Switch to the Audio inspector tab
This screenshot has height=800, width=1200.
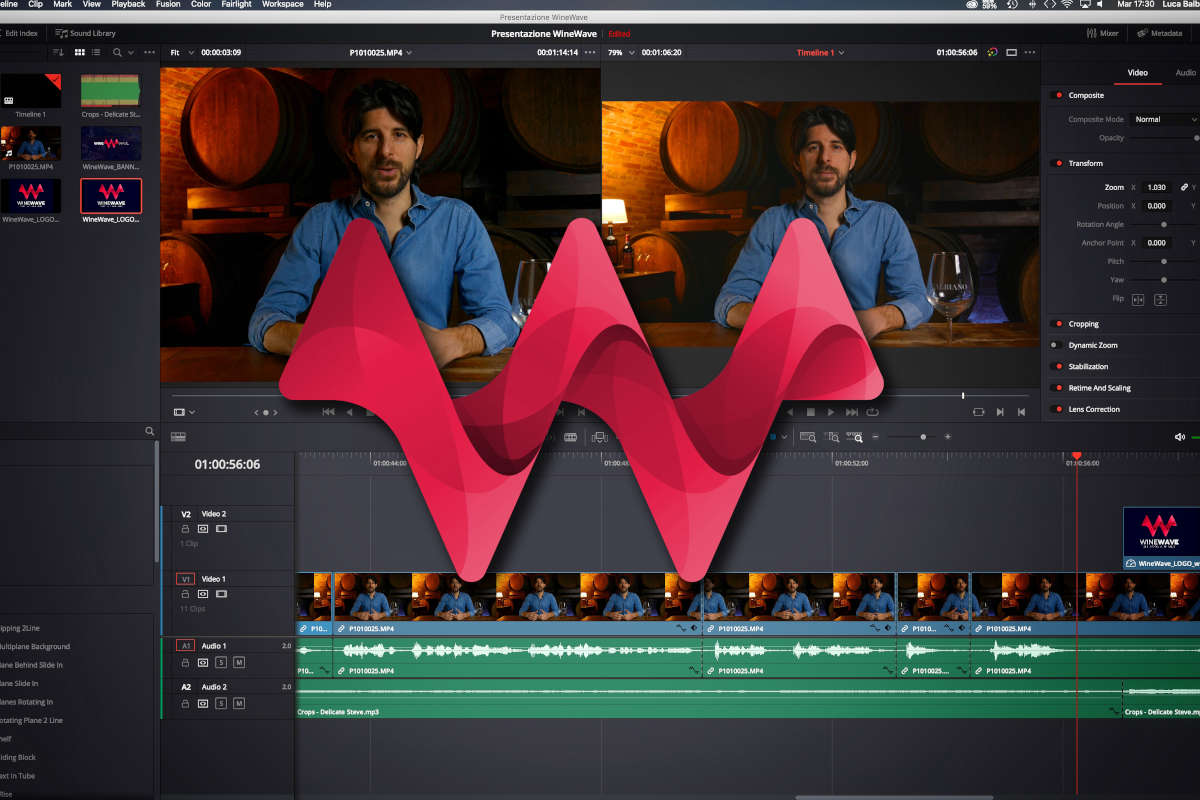click(x=1185, y=73)
